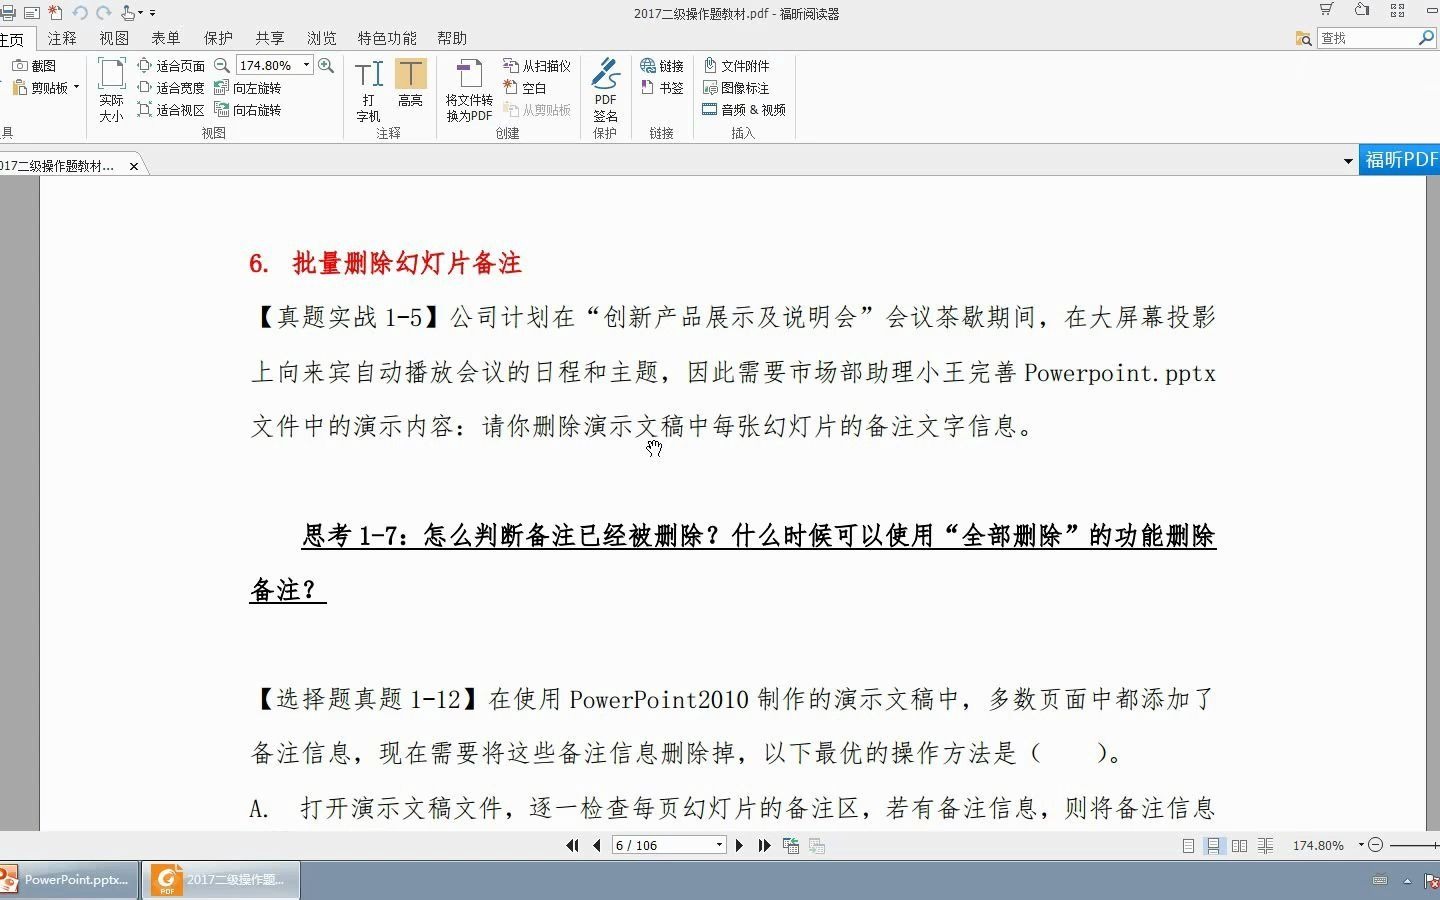Click 适合宽度 fit width

tap(171, 88)
